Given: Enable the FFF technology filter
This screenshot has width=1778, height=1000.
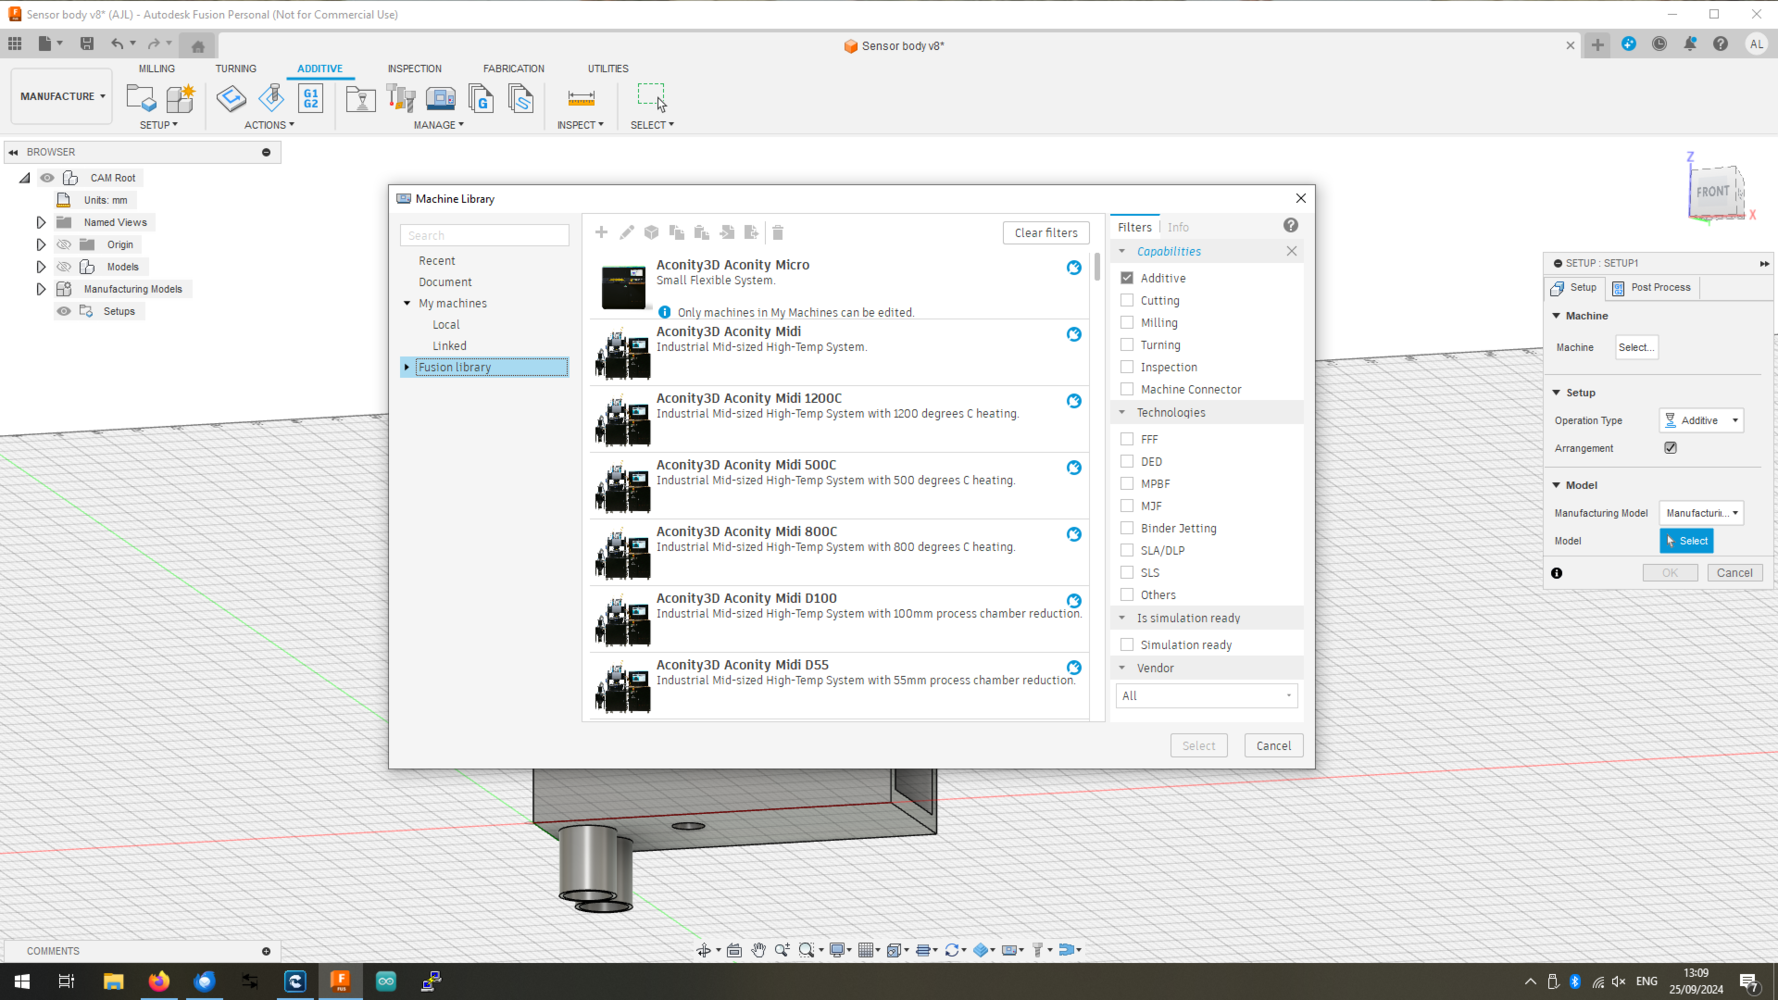Looking at the screenshot, I should click(1127, 439).
